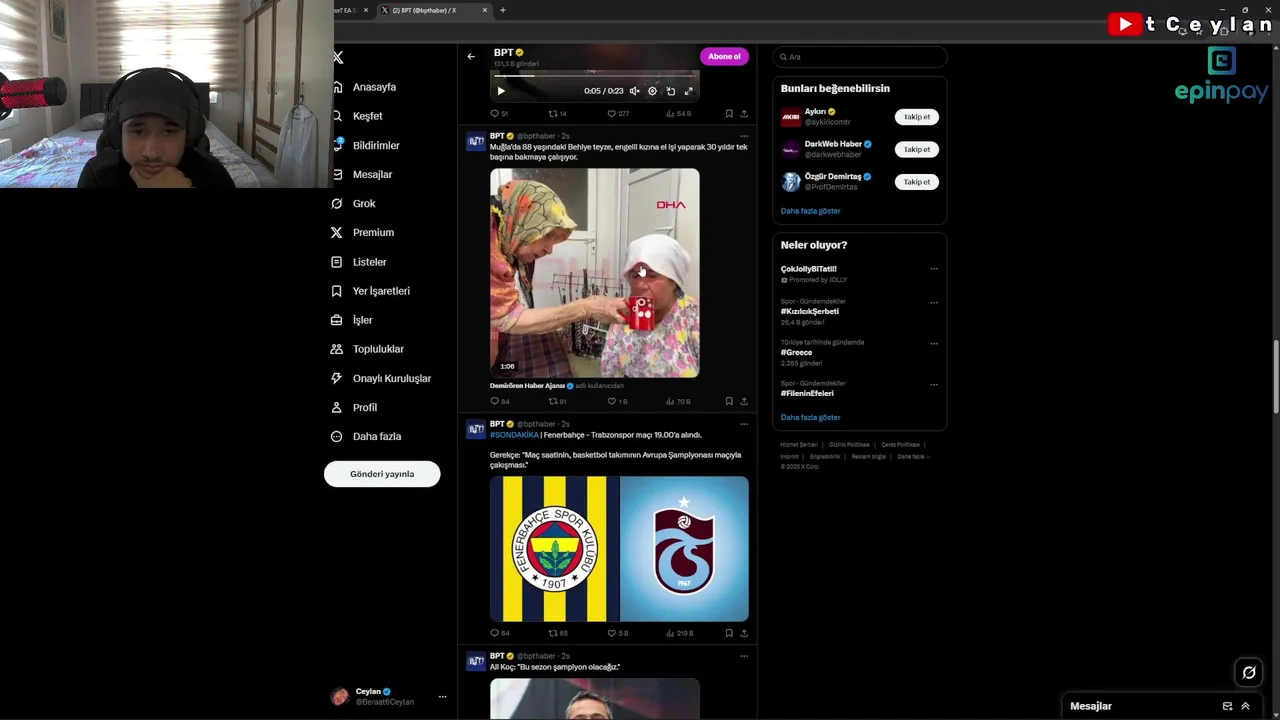Screen dimensions: 1280x720
Task: Open options for #KızılcıkŞerbeti trend
Action: pos(934,302)
